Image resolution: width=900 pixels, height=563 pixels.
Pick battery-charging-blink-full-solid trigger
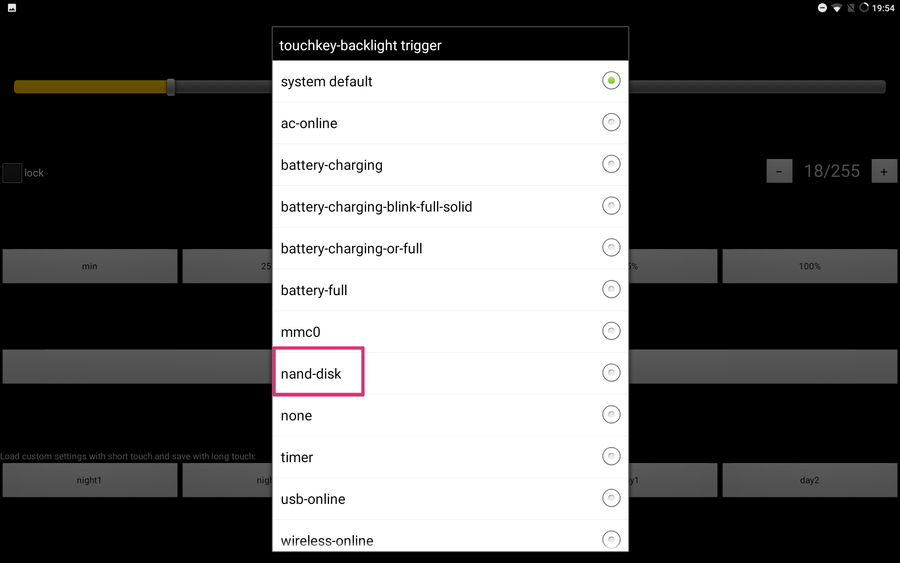[611, 206]
